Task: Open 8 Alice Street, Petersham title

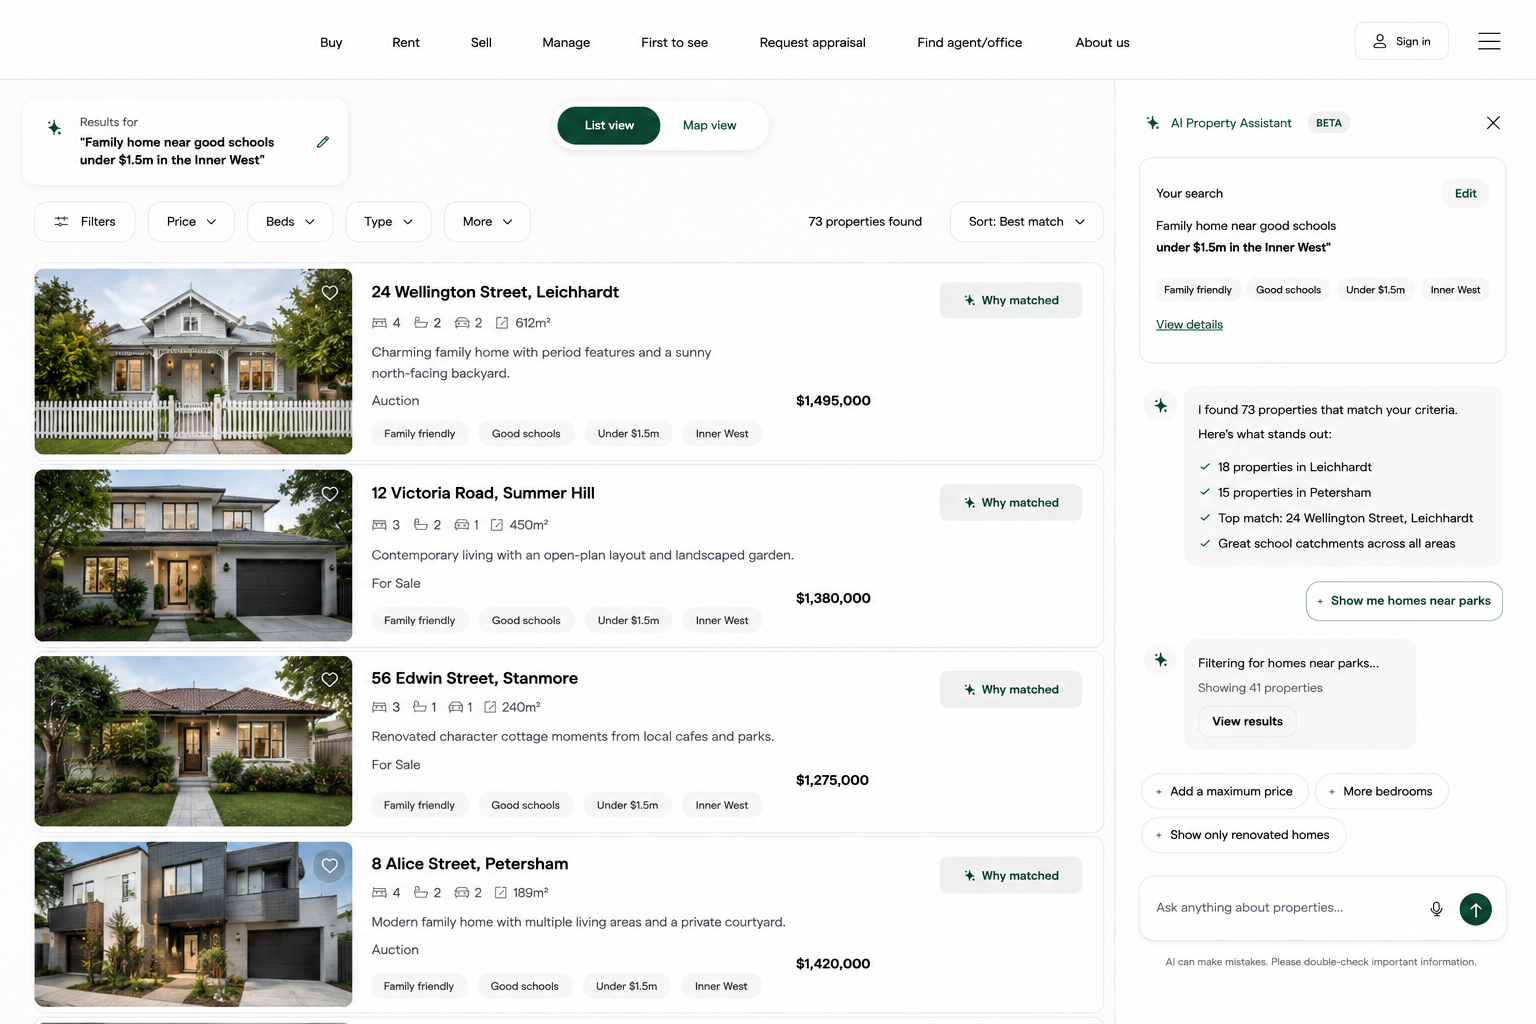Action: click(x=470, y=864)
